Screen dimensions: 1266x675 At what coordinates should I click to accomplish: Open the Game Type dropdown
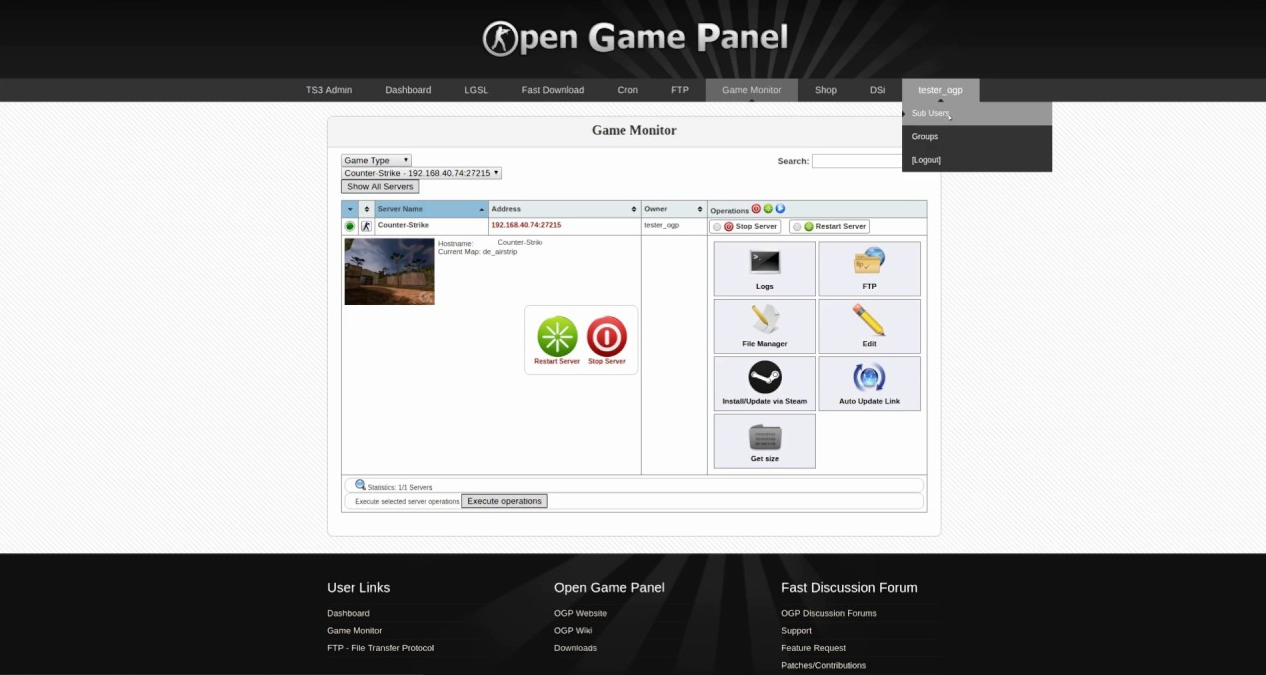click(x=376, y=160)
